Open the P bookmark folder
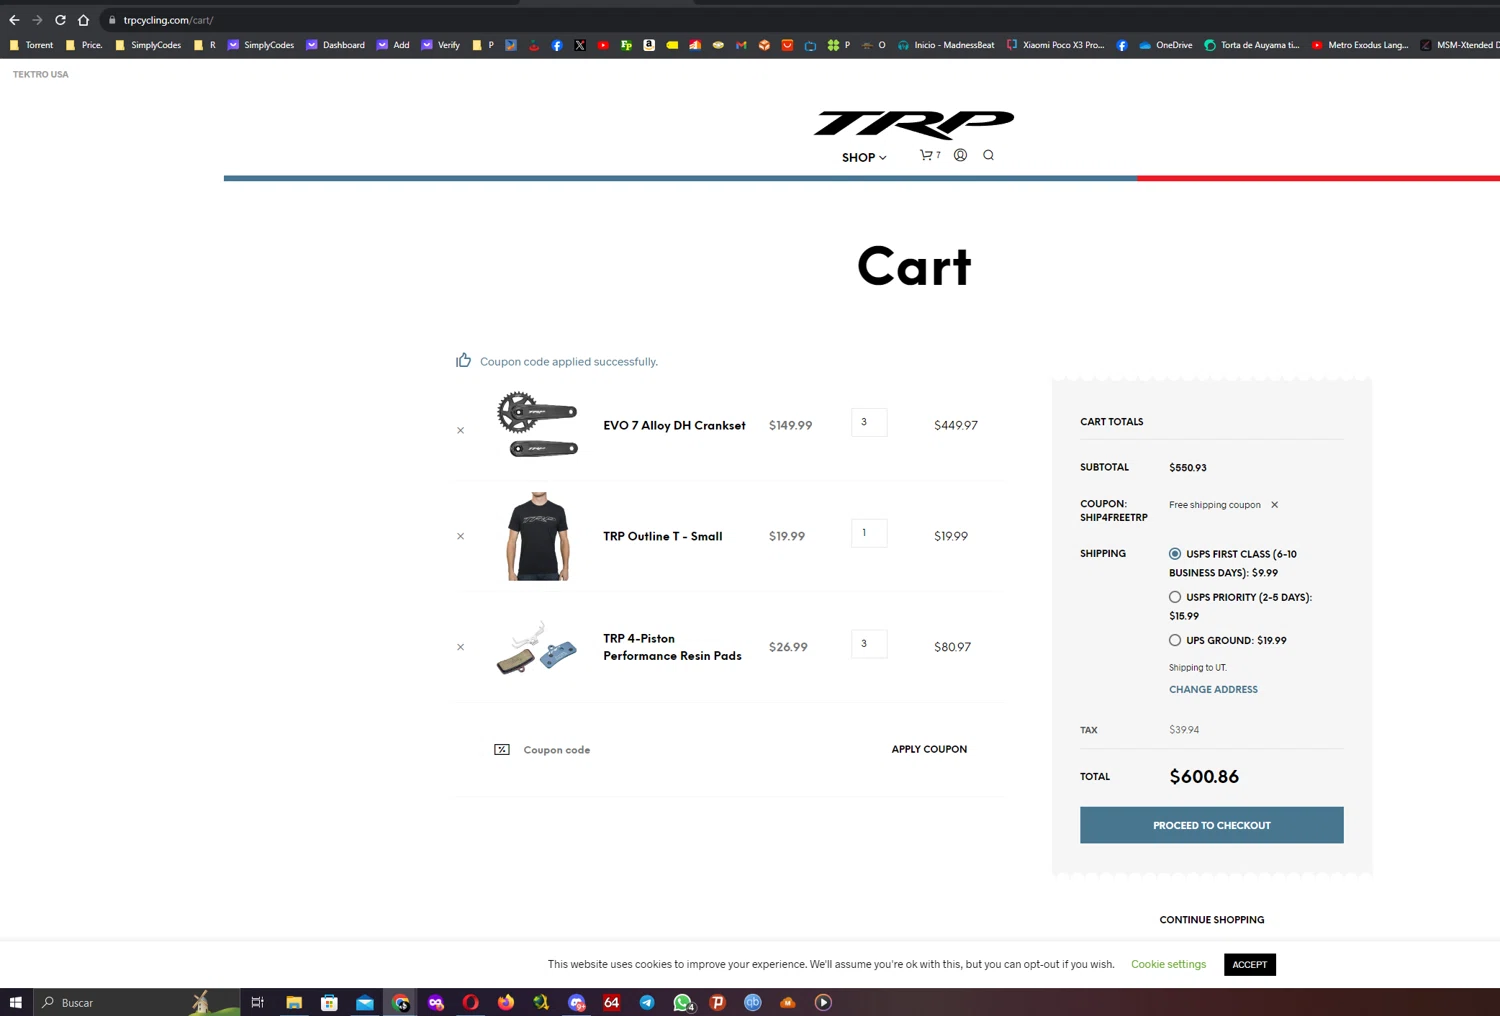Screen dimensions: 1500x1016 483,45
